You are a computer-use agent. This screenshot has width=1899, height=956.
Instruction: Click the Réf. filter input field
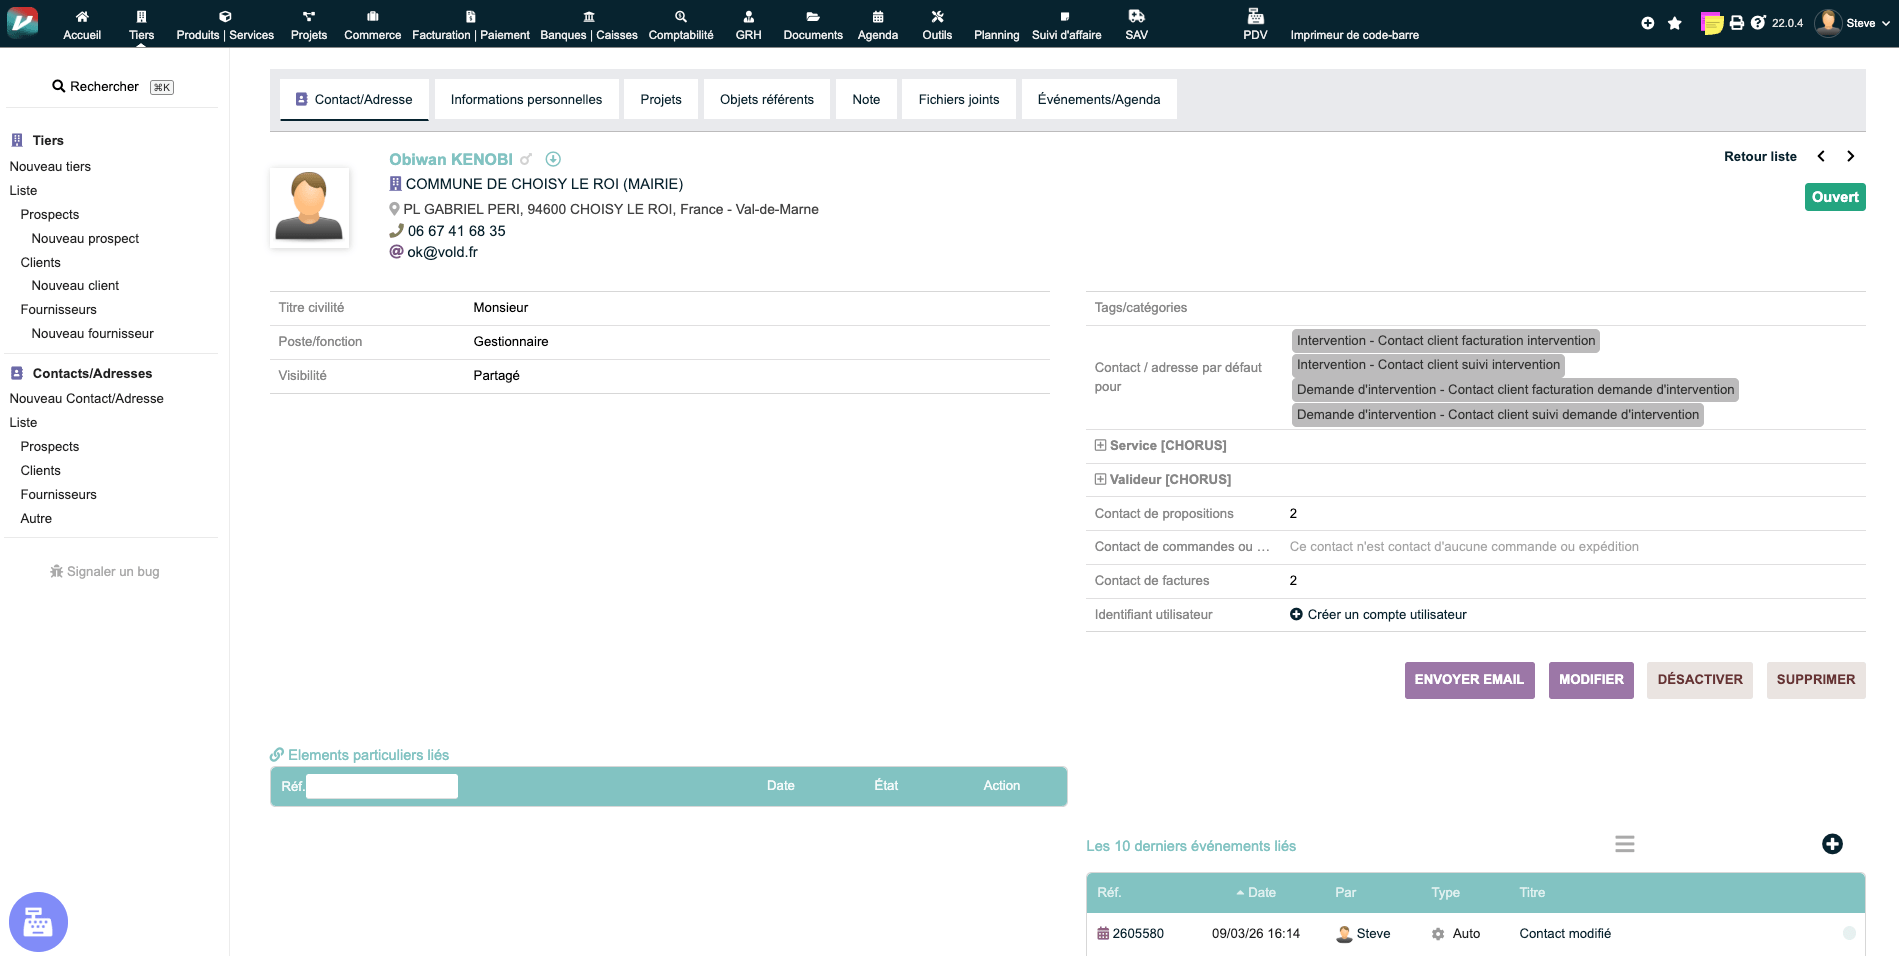point(382,787)
